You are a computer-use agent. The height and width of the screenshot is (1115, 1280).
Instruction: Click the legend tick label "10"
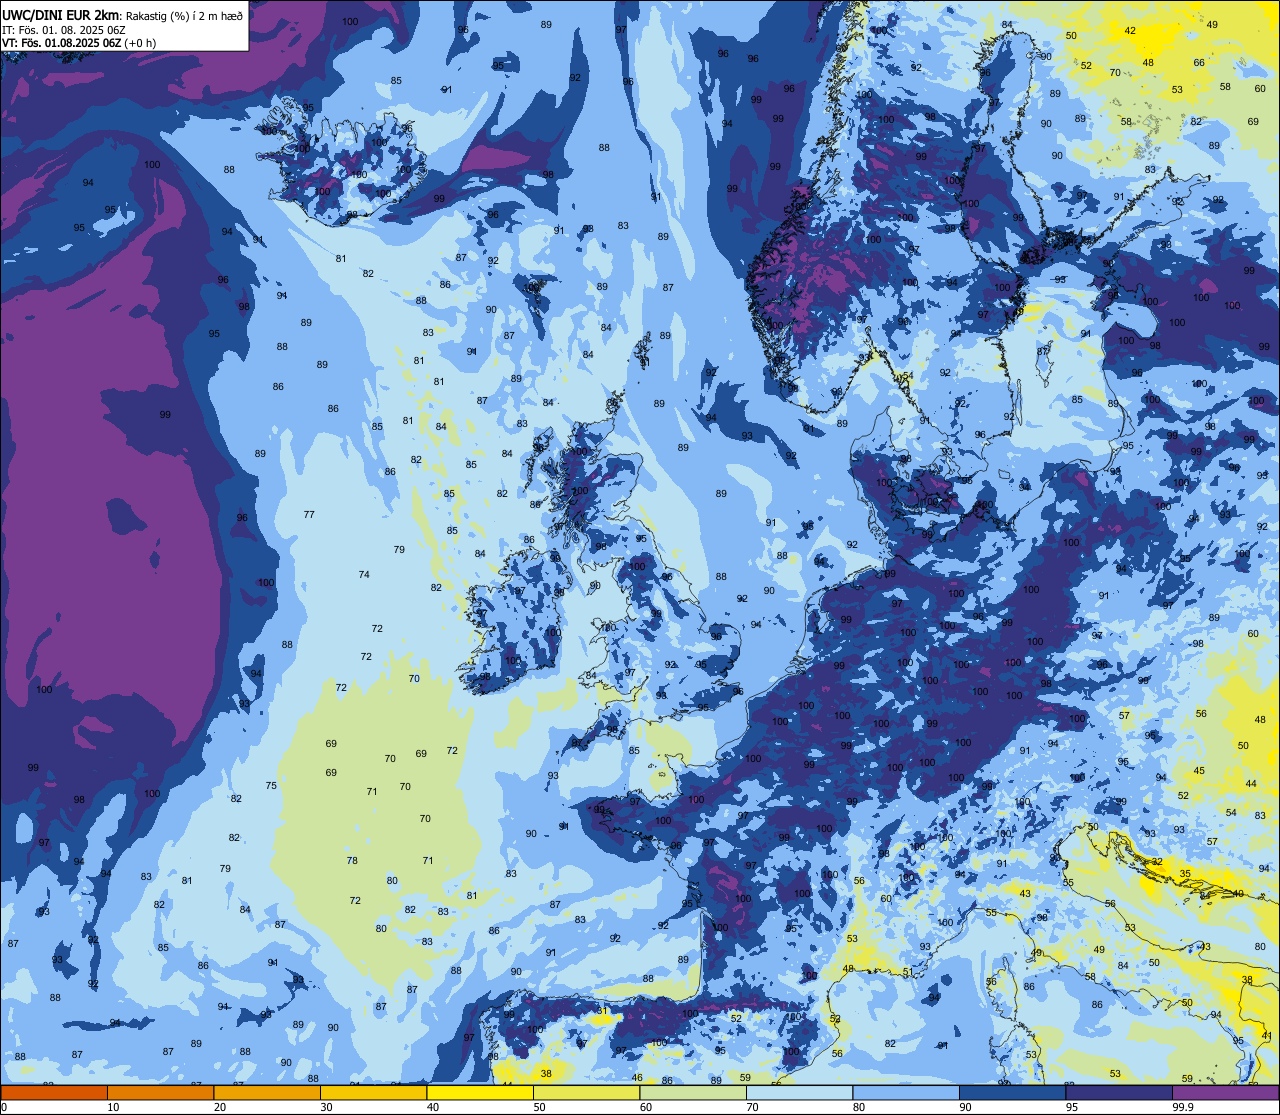(113, 1107)
